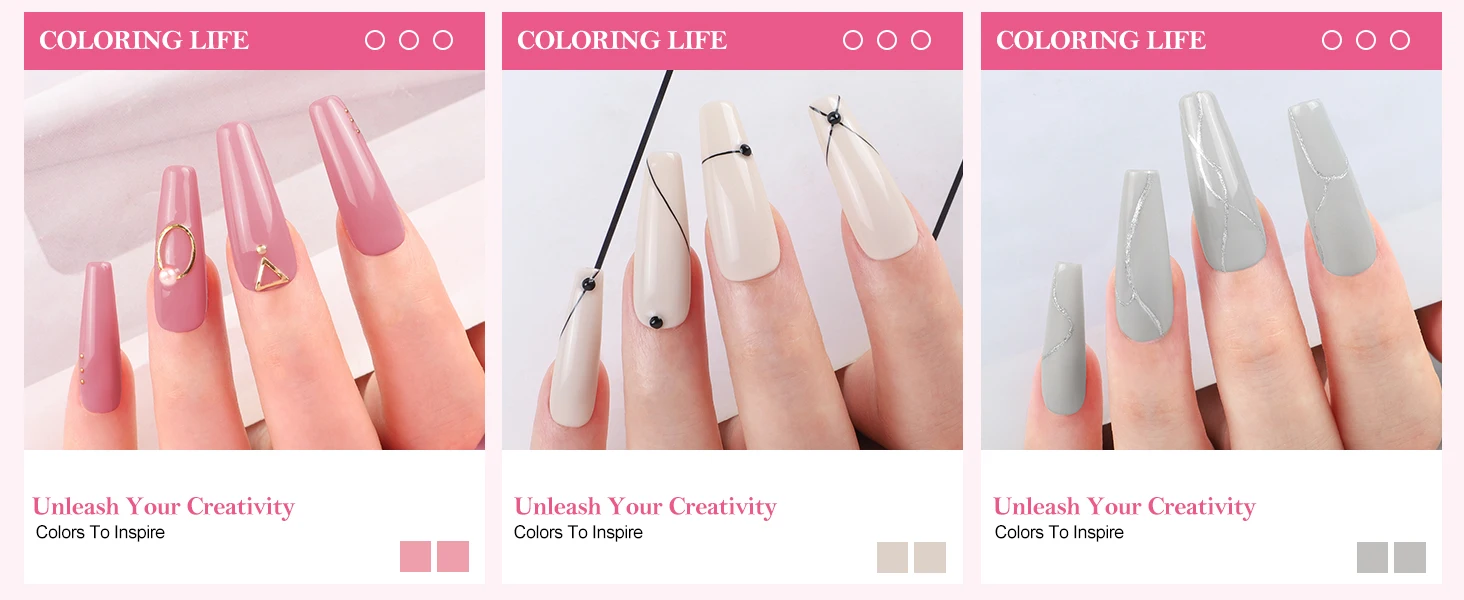
Task: Open the pink nails photo
Action: (x=254, y=260)
